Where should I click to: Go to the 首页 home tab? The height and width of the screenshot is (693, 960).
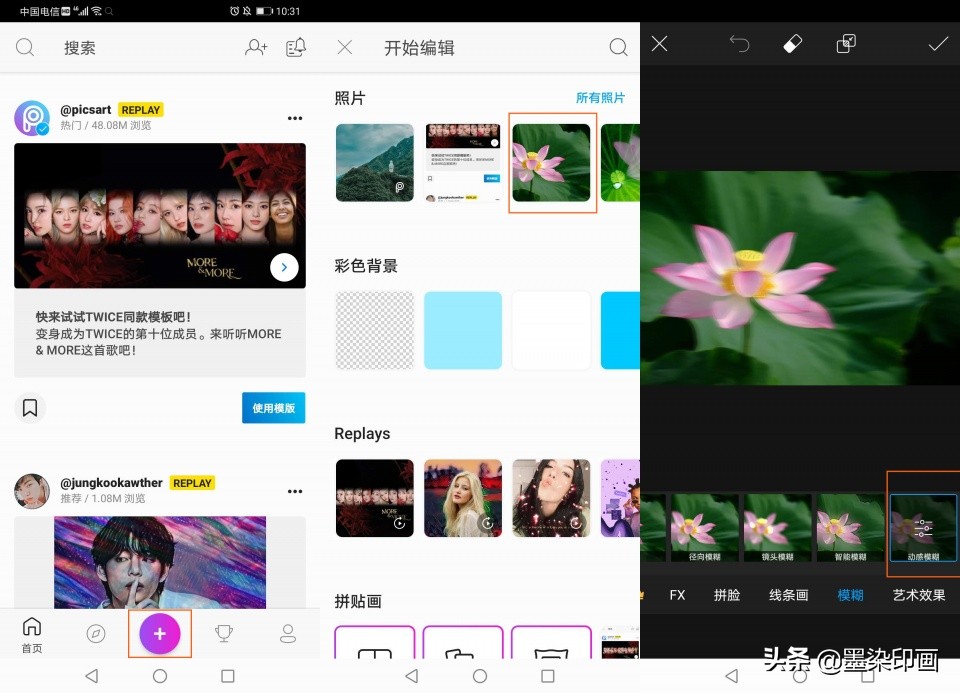click(32, 635)
